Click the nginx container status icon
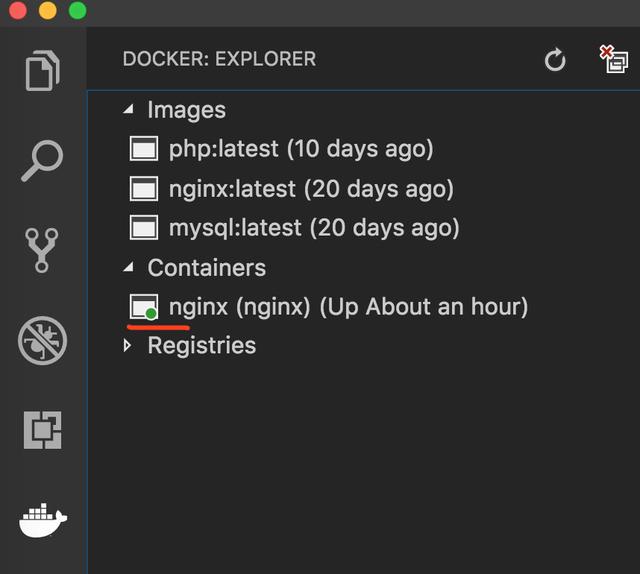The image size is (640, 574). pyautogui.click(x=144, y=307)
